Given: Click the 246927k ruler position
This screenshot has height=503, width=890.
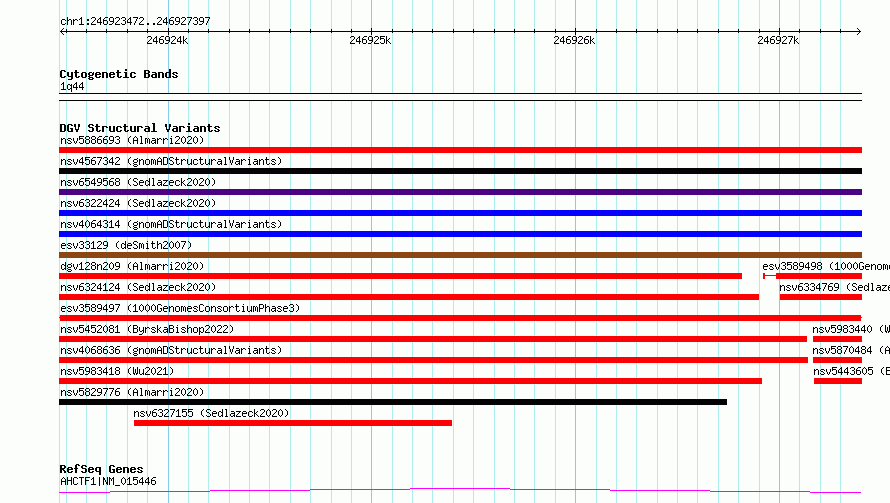Looking at the screenshot, I should 778,40.
